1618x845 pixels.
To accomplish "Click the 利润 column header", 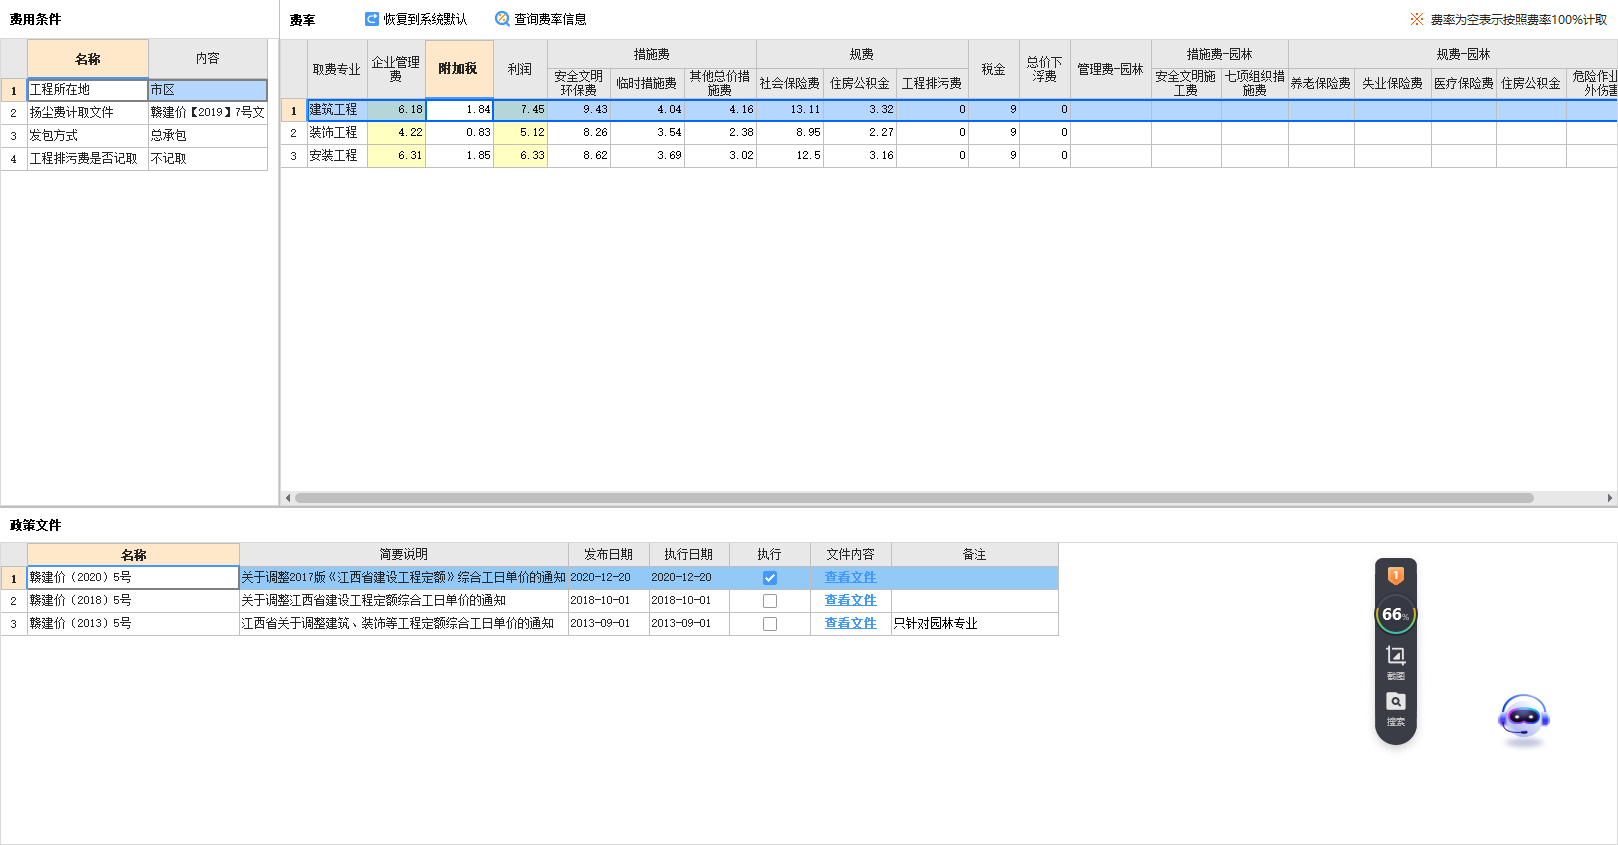I will pyautogui.click(x=520, y=69).
